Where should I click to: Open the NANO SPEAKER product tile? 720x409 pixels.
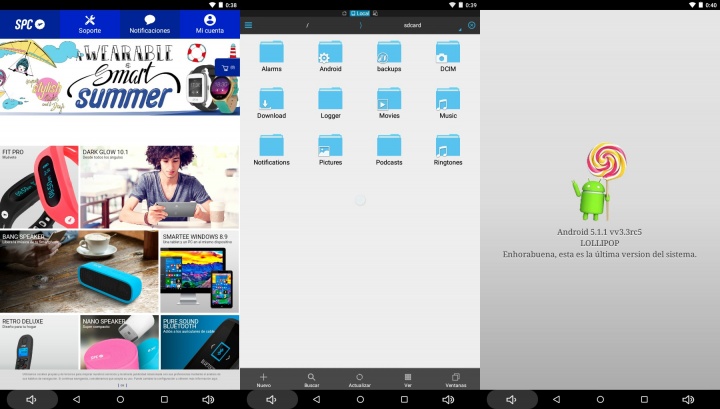coord(119,342)
